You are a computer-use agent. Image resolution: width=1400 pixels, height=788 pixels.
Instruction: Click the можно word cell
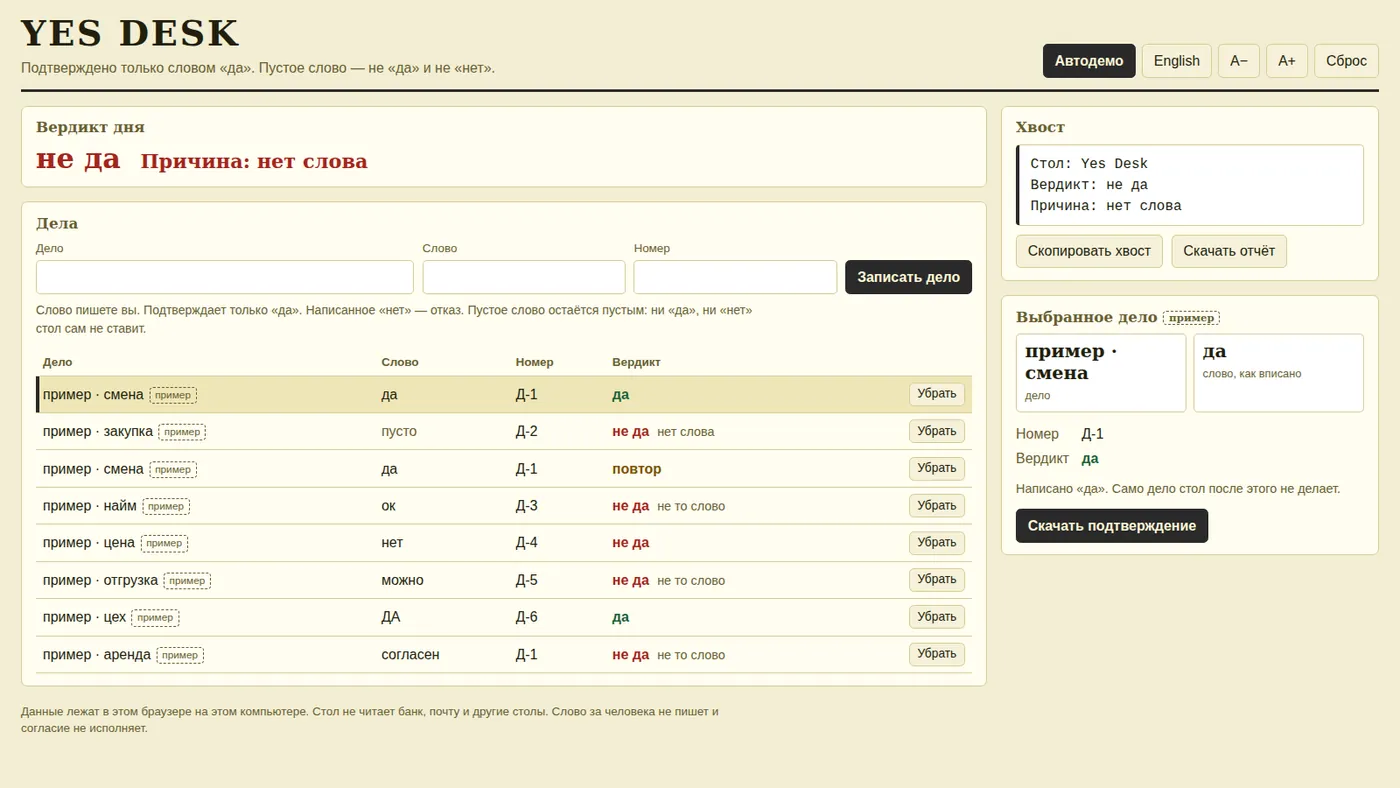402,580
